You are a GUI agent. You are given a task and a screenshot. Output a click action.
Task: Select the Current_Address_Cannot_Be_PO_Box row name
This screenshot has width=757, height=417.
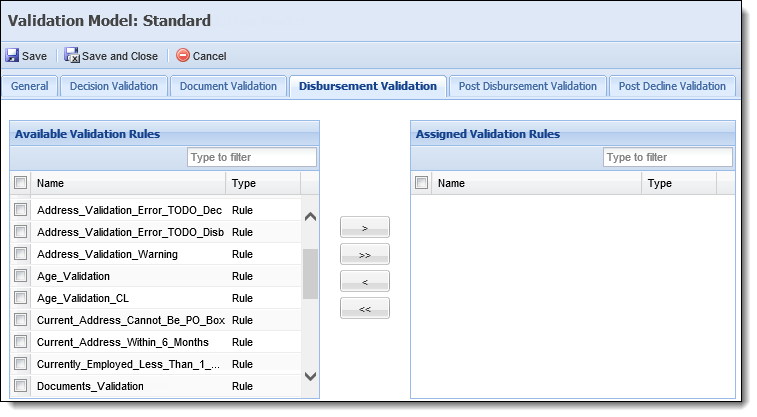click(131, 320)
